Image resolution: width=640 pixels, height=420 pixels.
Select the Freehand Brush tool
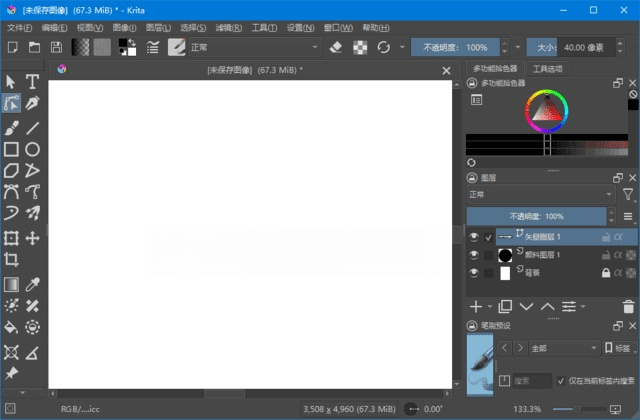coord(11,127)
